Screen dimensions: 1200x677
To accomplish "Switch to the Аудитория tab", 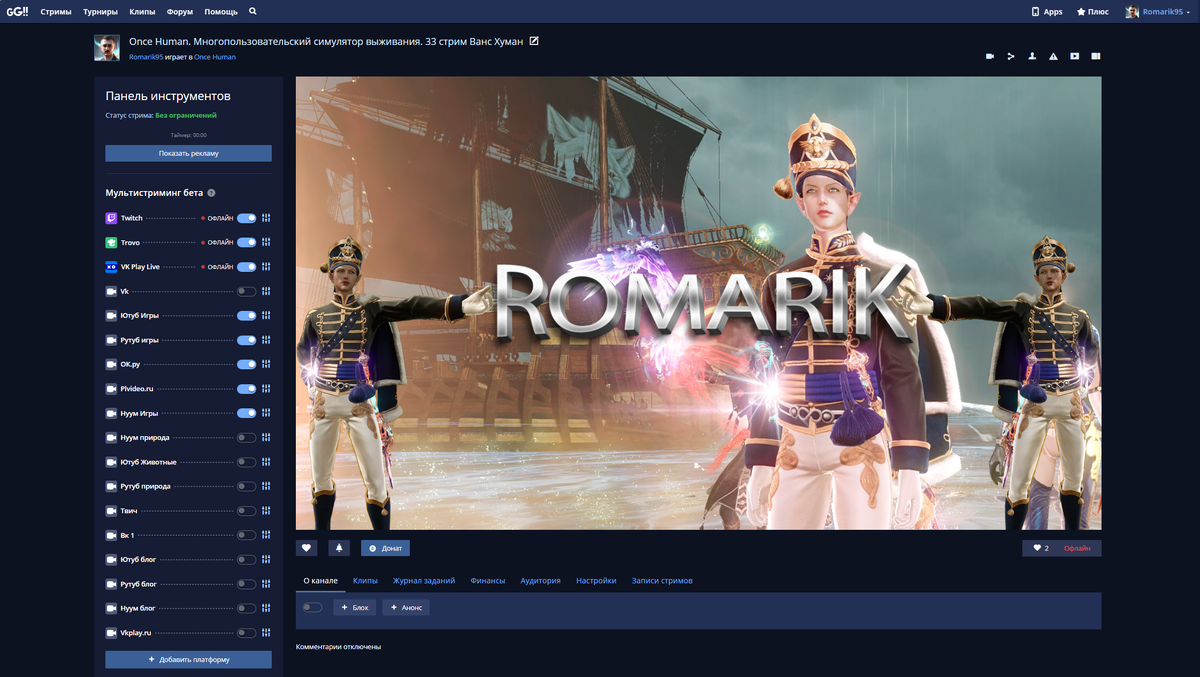I will (x=540, y=580).
